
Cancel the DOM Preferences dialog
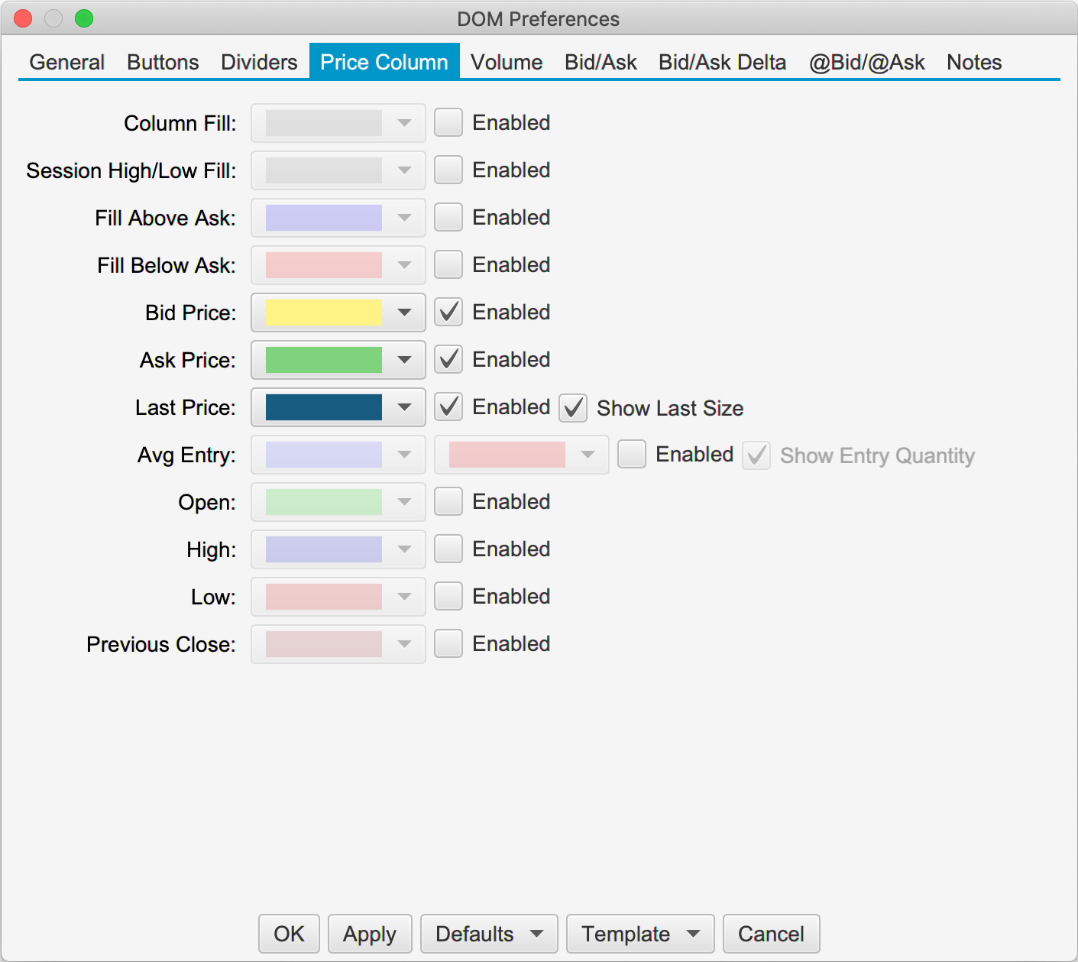[x=770, y=934]
